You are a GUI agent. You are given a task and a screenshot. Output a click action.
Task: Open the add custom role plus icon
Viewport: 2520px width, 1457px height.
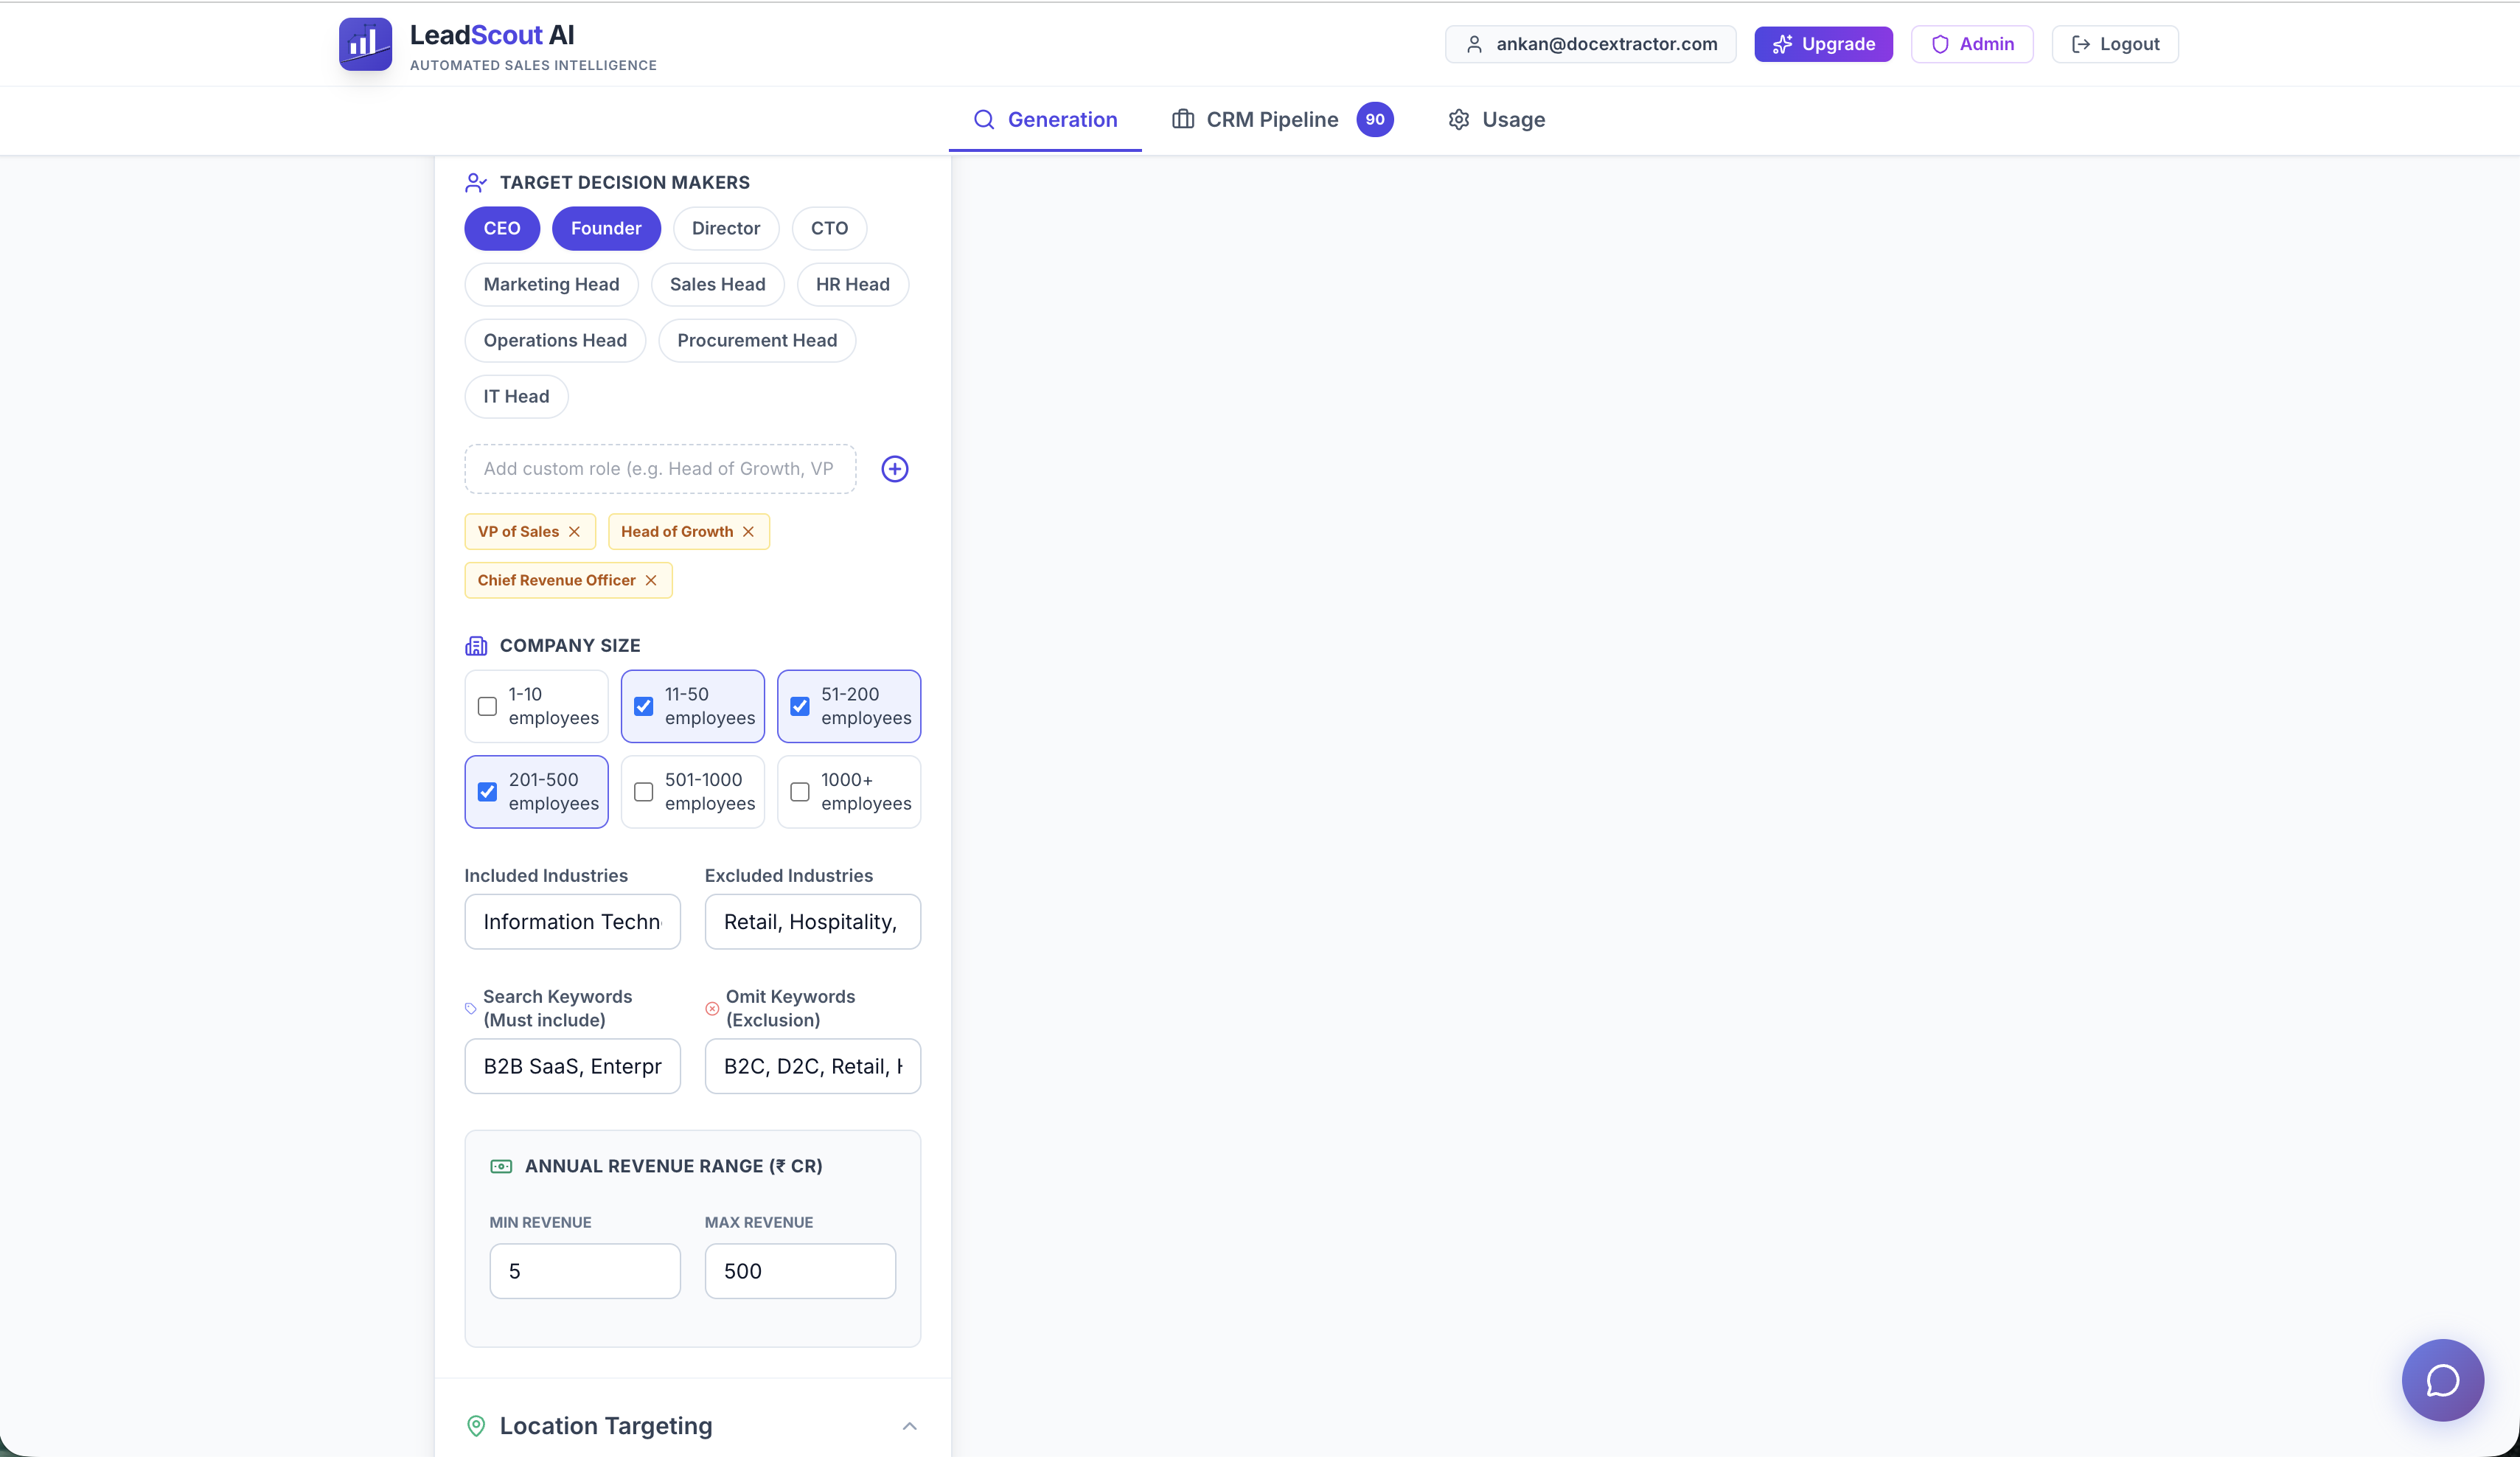895,469
